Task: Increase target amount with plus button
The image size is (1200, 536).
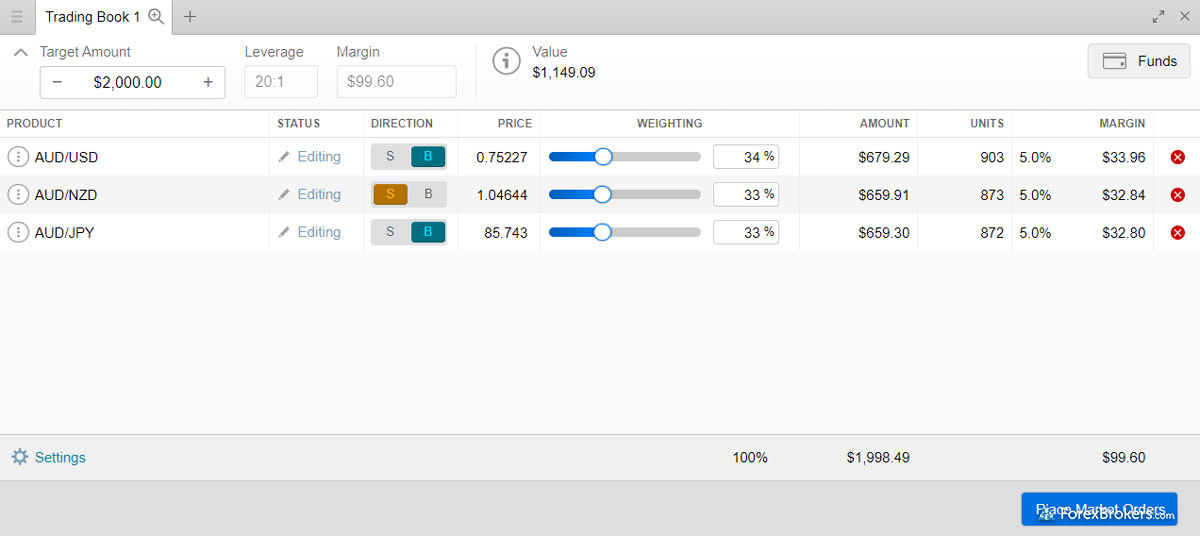Action: tap(208, 82)
